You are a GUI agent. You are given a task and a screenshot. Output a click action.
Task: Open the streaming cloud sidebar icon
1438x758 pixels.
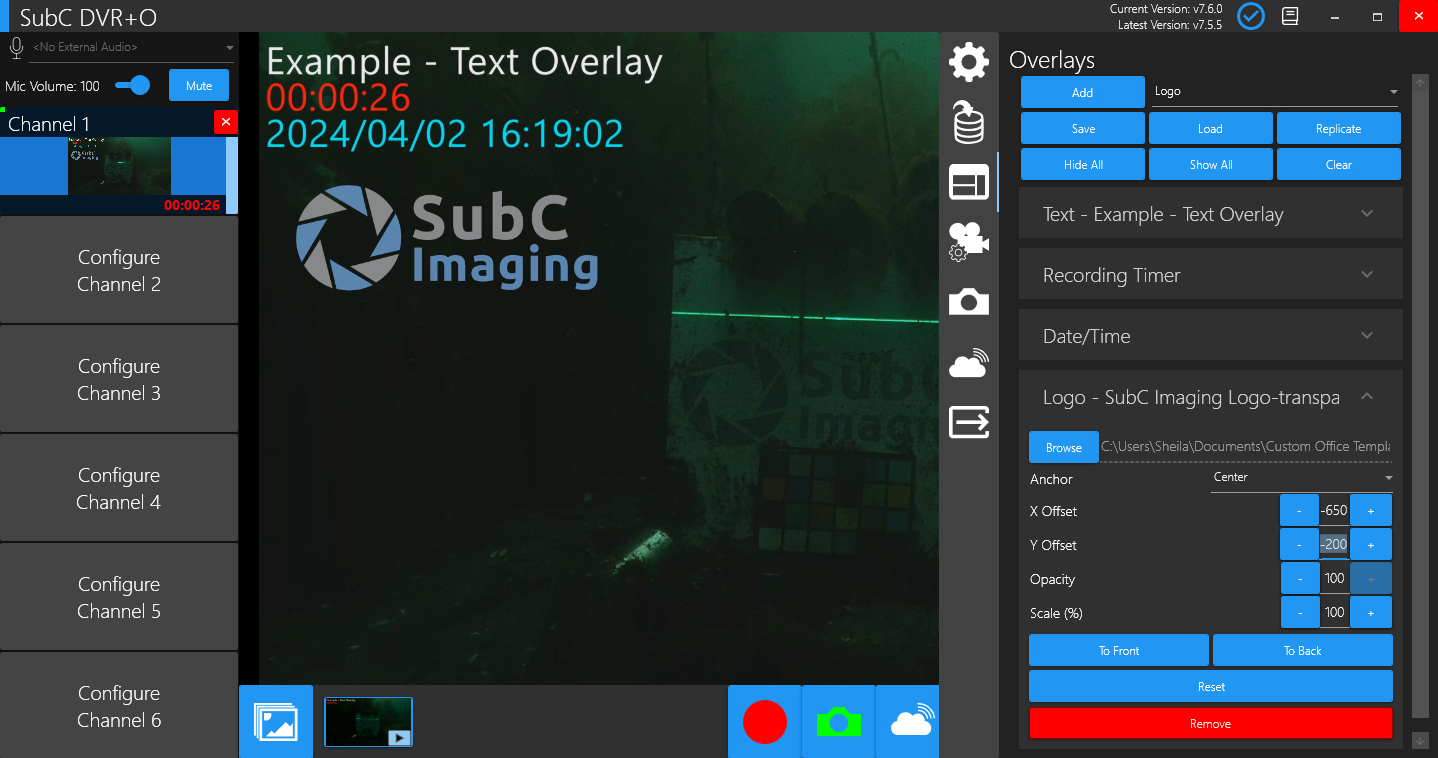click(x=968, y=363)
